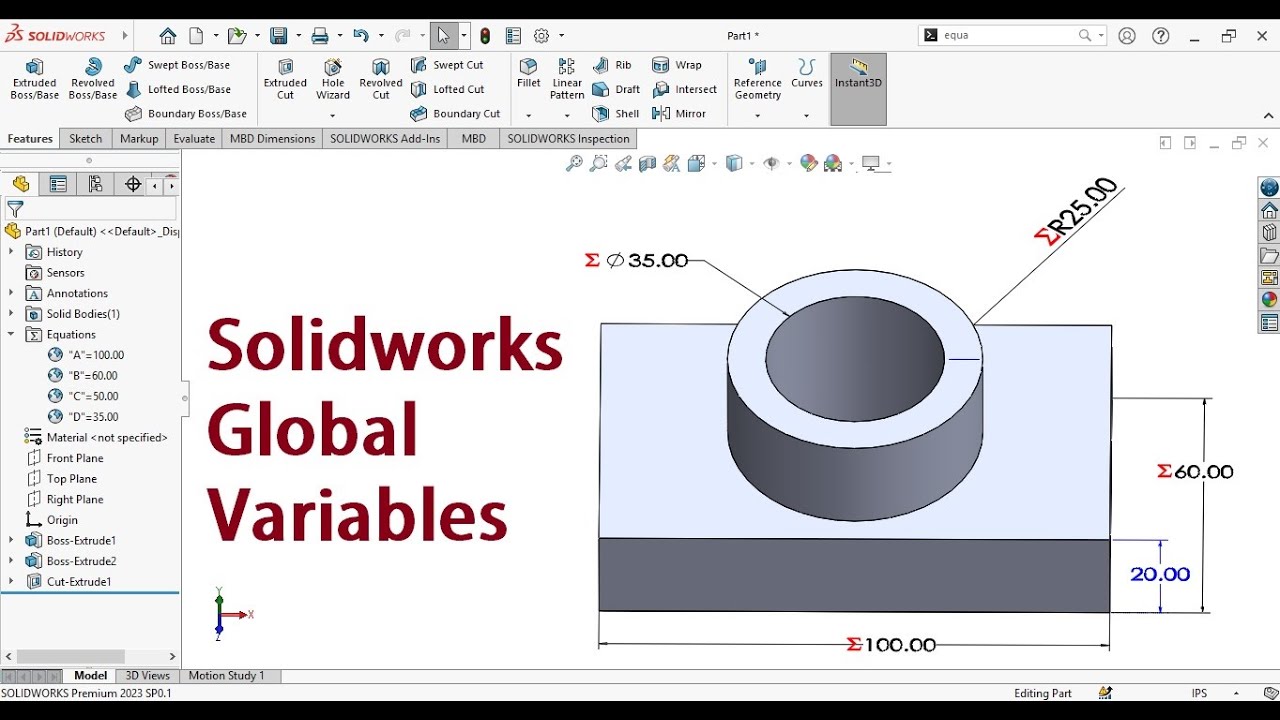
Task: Select global variable "A"=100.00
Action: (96, 355)
